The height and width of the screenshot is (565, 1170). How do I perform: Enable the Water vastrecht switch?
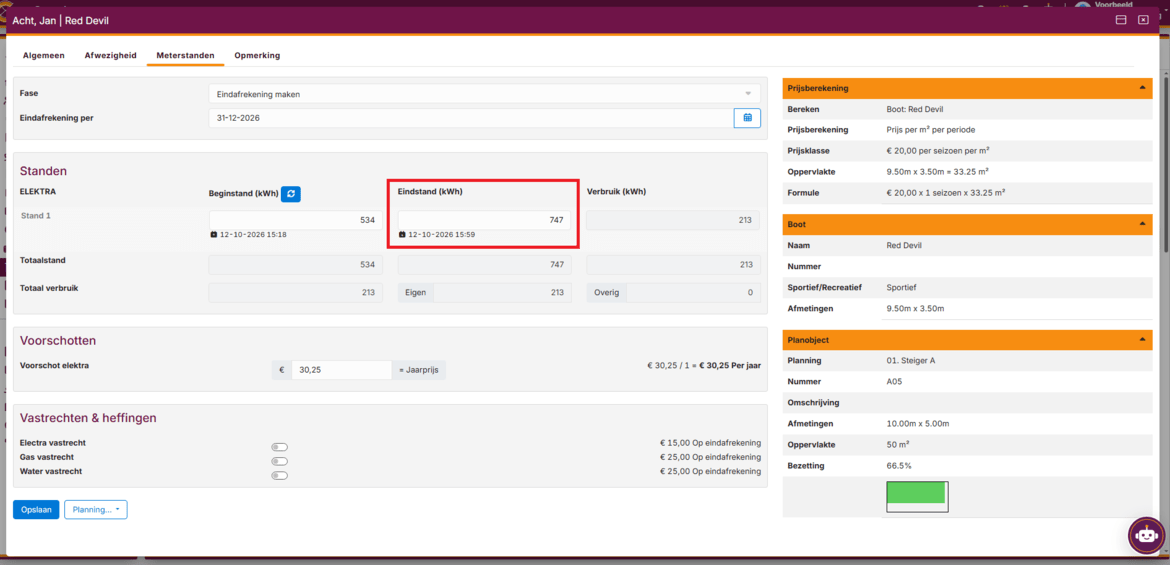click(280, 475)
